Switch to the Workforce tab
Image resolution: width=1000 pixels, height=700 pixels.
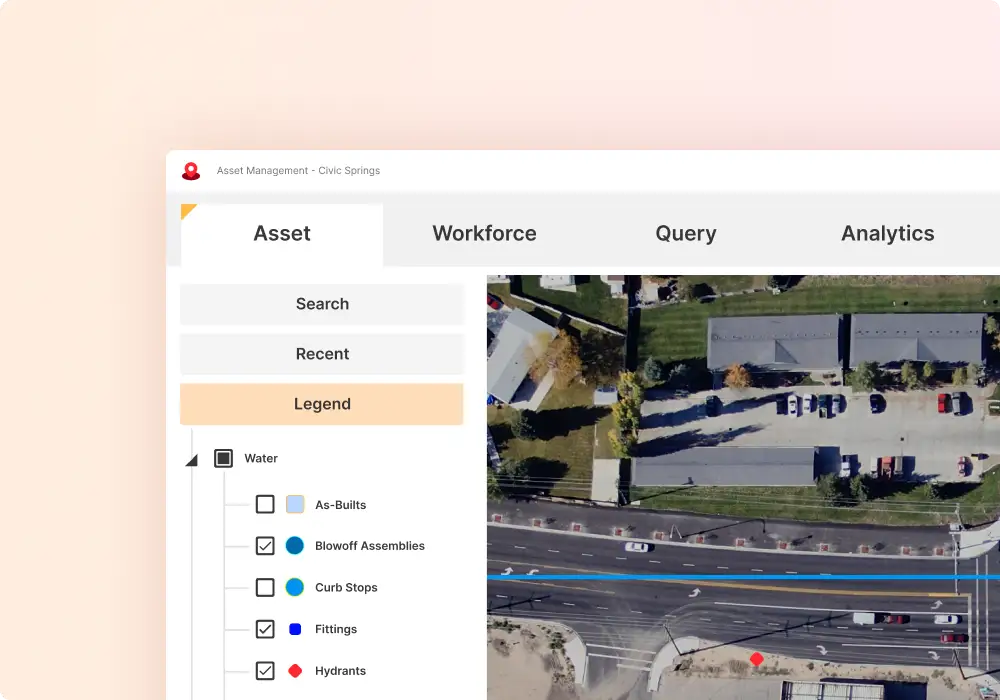click(x=484, y=234)
